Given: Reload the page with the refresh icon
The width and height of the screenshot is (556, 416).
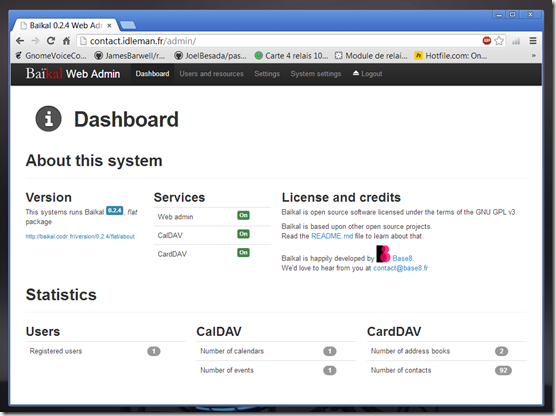Looking at the screenshot, I should (x=51, y=41).
